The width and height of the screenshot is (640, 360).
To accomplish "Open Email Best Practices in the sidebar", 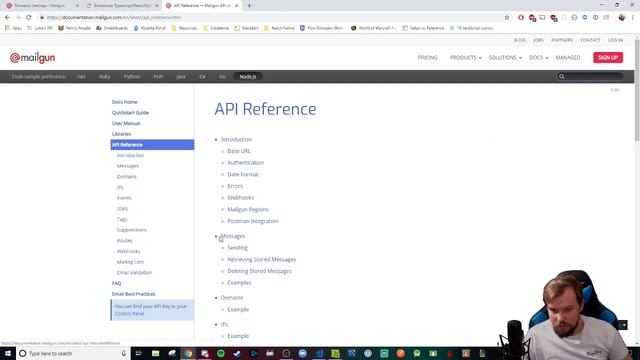I will [133, 294].
